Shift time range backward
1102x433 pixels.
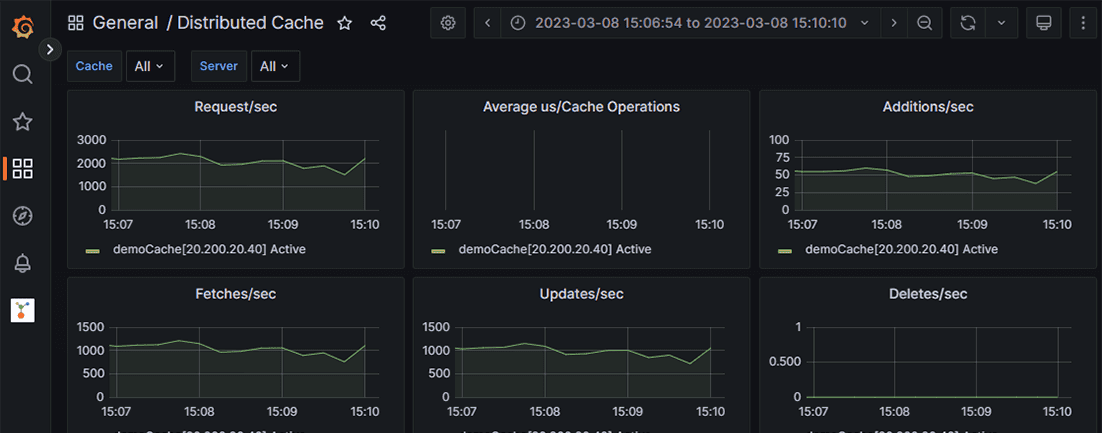488,23
